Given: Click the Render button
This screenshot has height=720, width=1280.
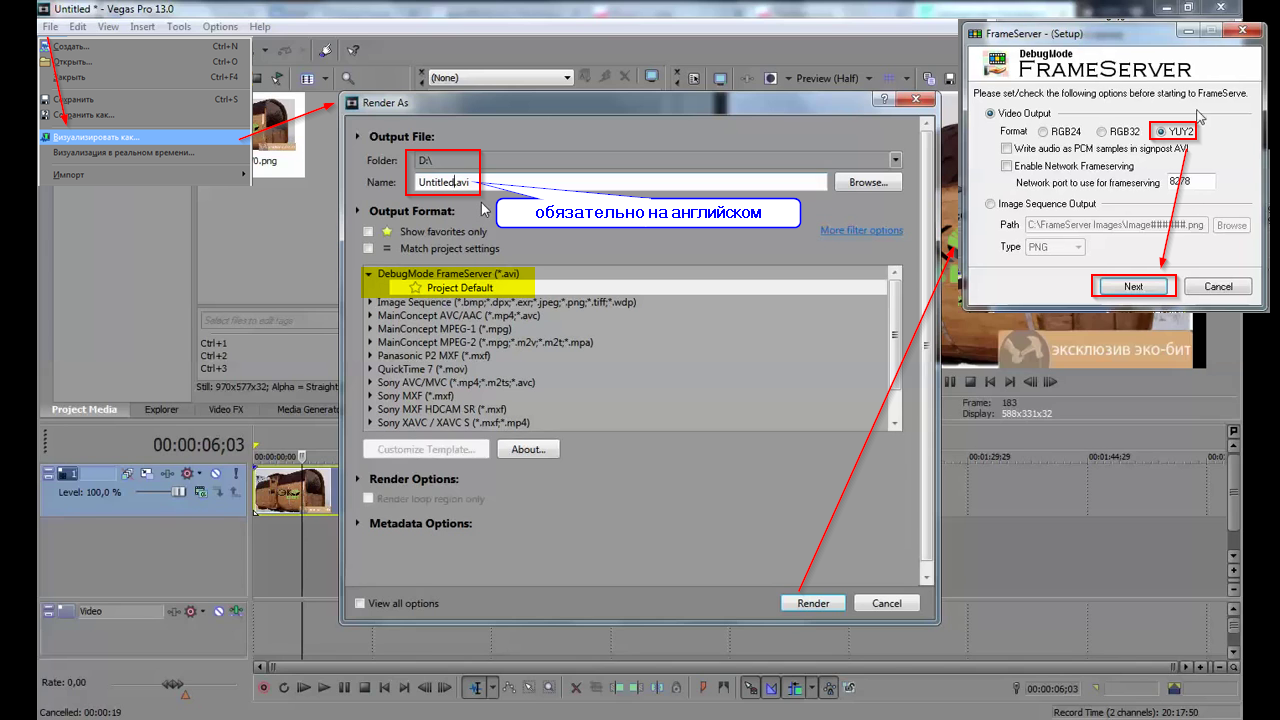Looking at the screenshot, I should click(813, 603).
